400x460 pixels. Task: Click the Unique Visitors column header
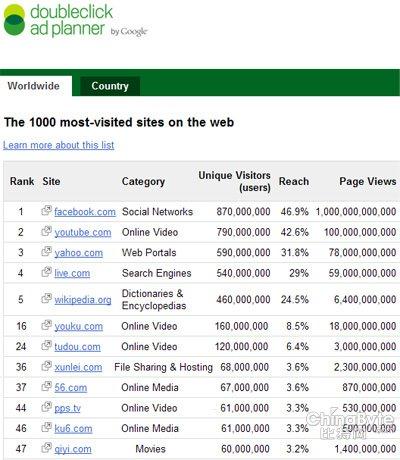coord(234,181)
